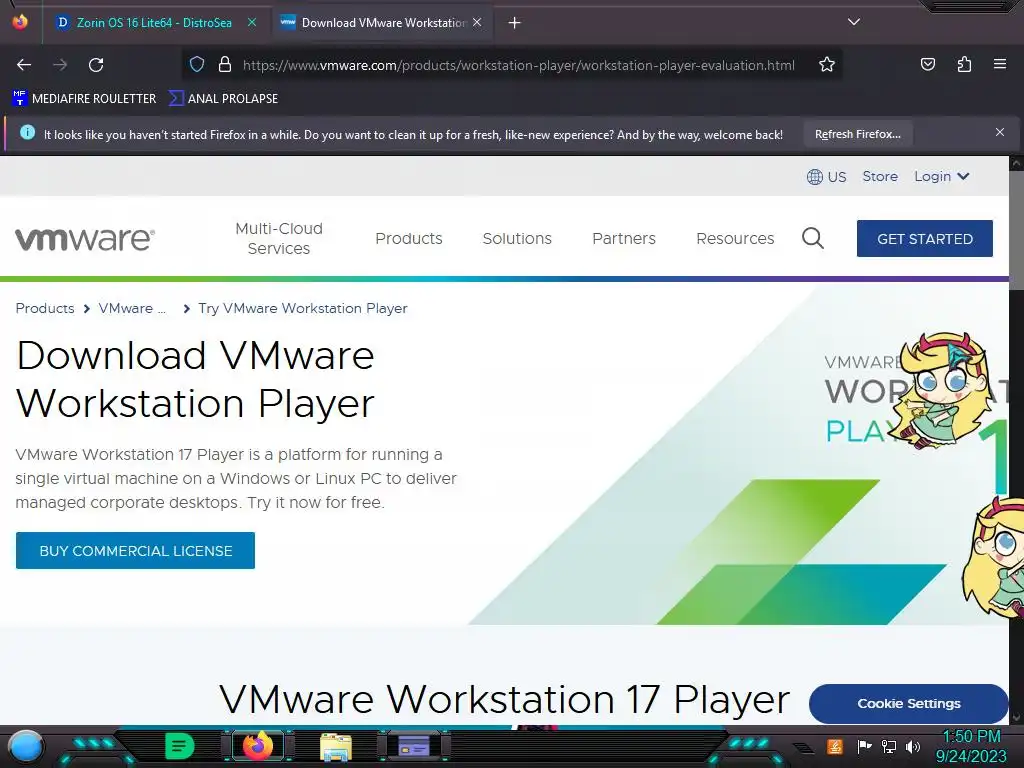This screenshot has width=1024, height=768.
Task: Open the Partners navigation menu
Action: click(624, 238)
